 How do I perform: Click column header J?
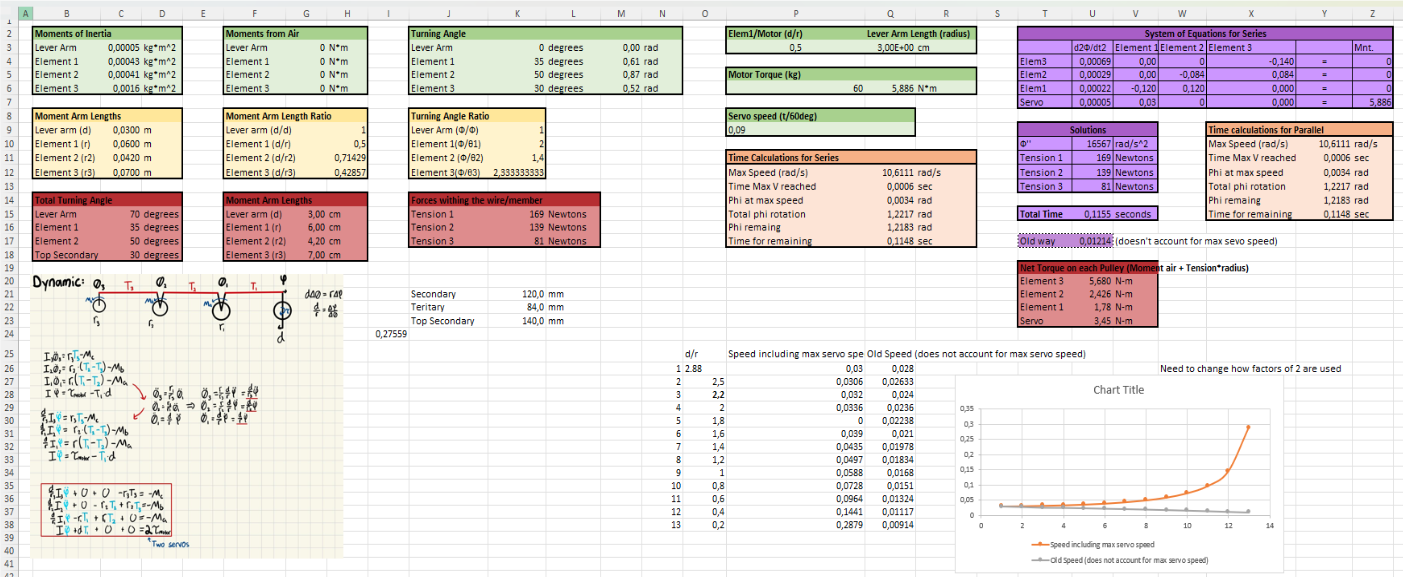point(448,14)
